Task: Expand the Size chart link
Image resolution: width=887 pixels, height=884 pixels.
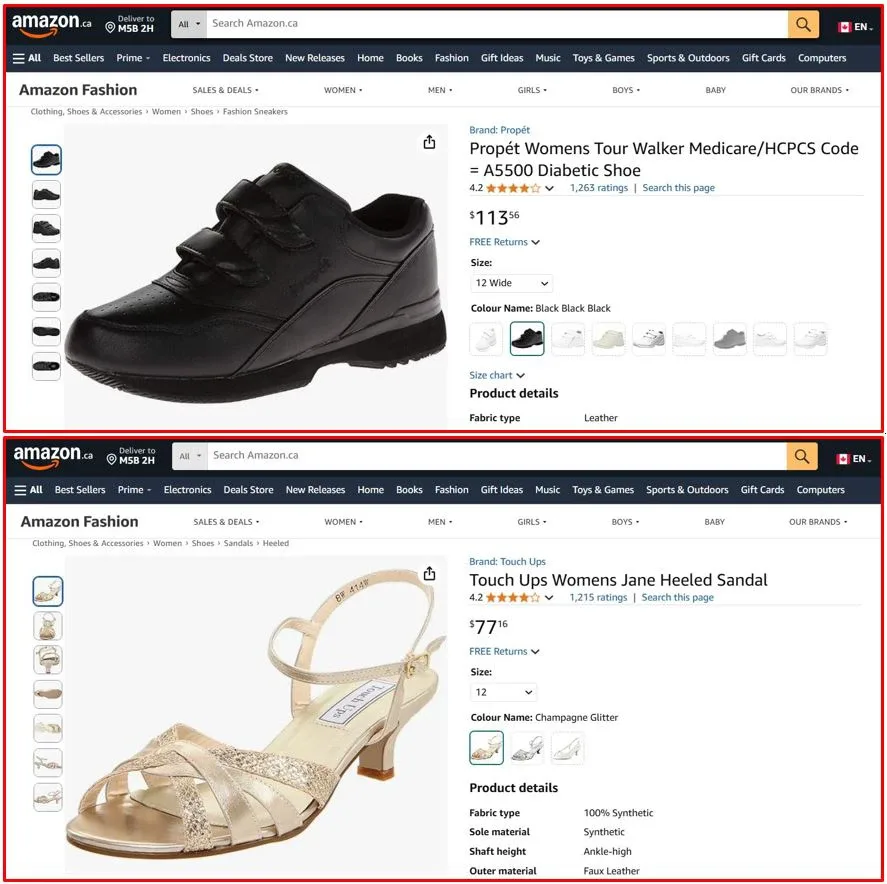Action: coord(497,375)
